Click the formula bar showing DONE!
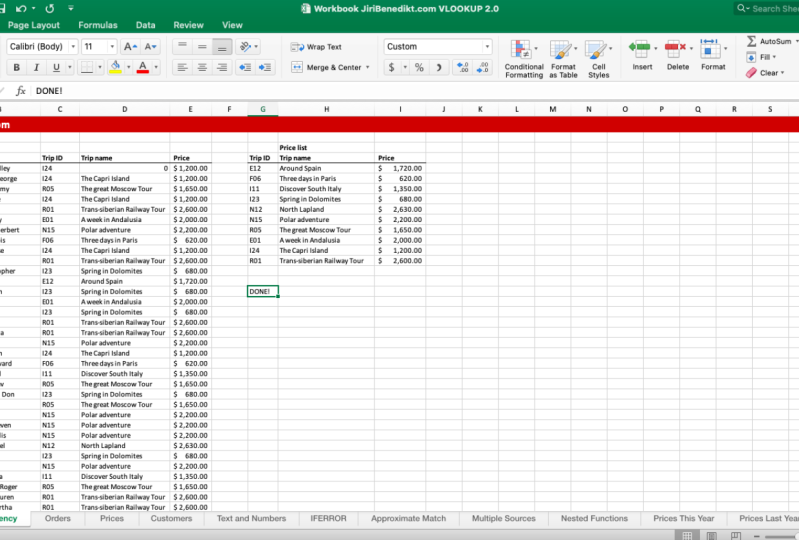The width and height of the screenshot is (799, 540). pos(415,91)
